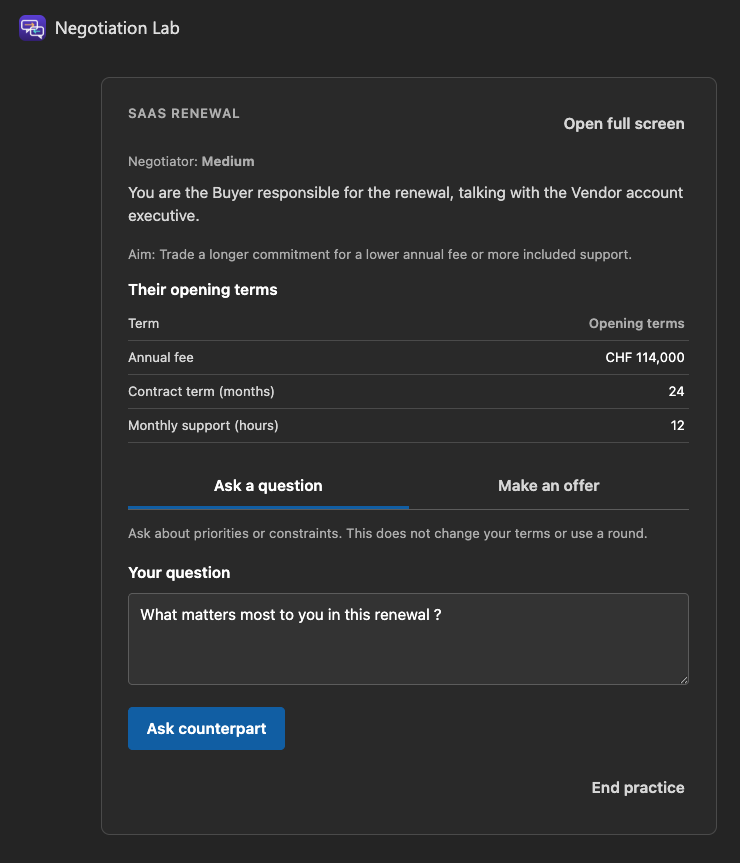Click the Negotiation Lab title text
The height and width of the screenshot is (863, 740).
[x=117, y=28]
